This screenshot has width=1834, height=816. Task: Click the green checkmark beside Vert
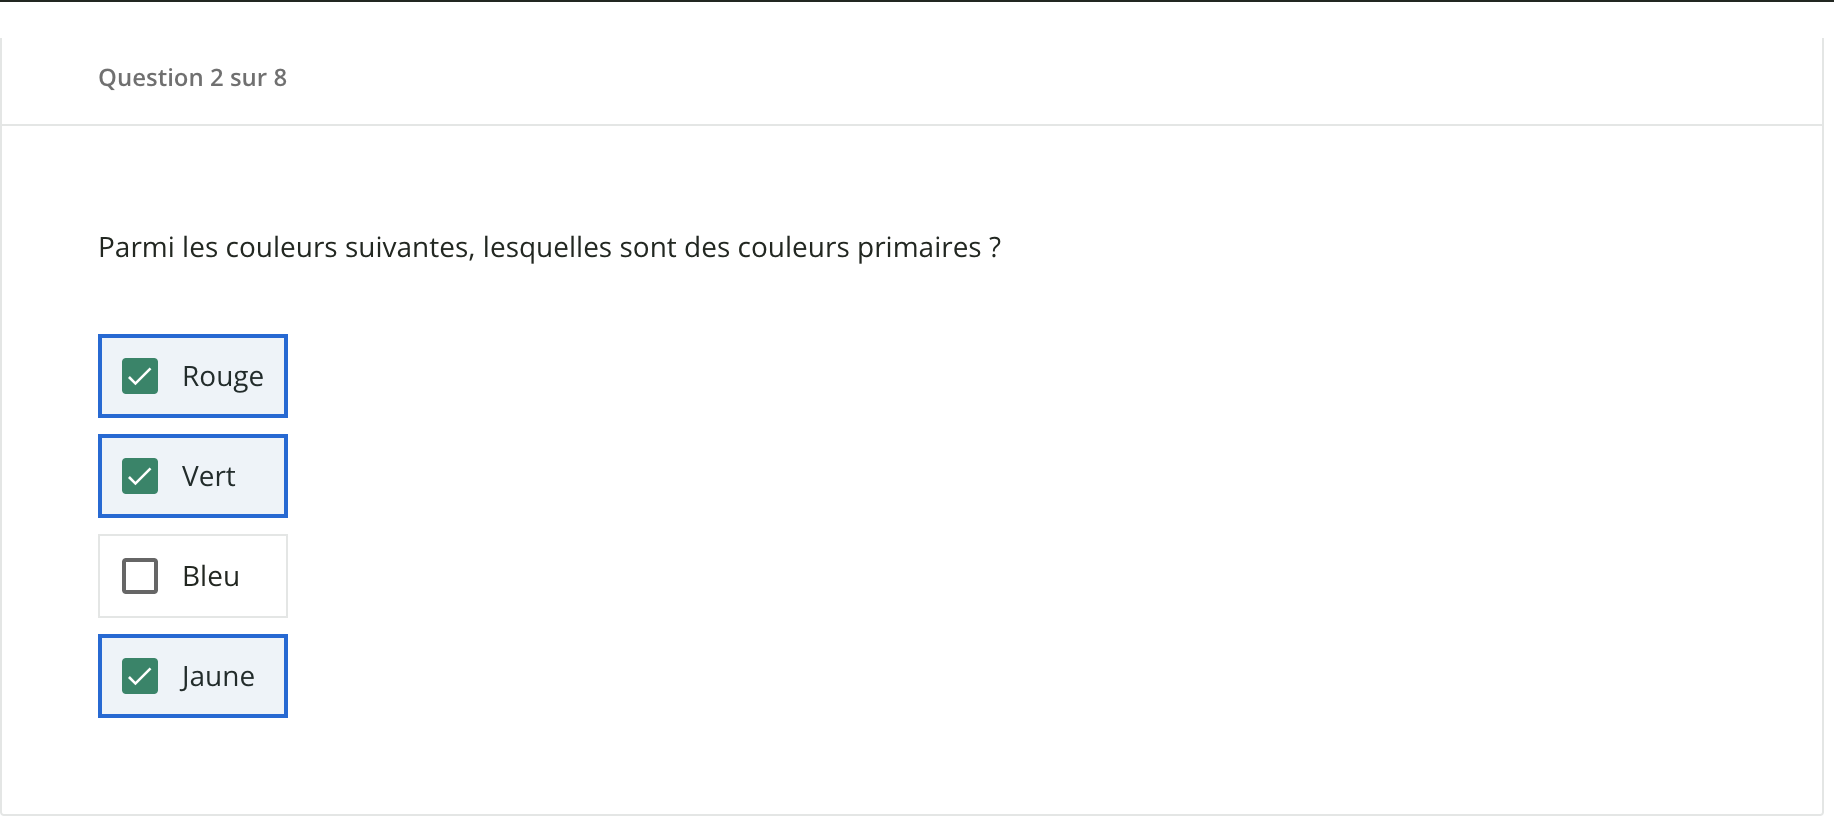point(139,476)
